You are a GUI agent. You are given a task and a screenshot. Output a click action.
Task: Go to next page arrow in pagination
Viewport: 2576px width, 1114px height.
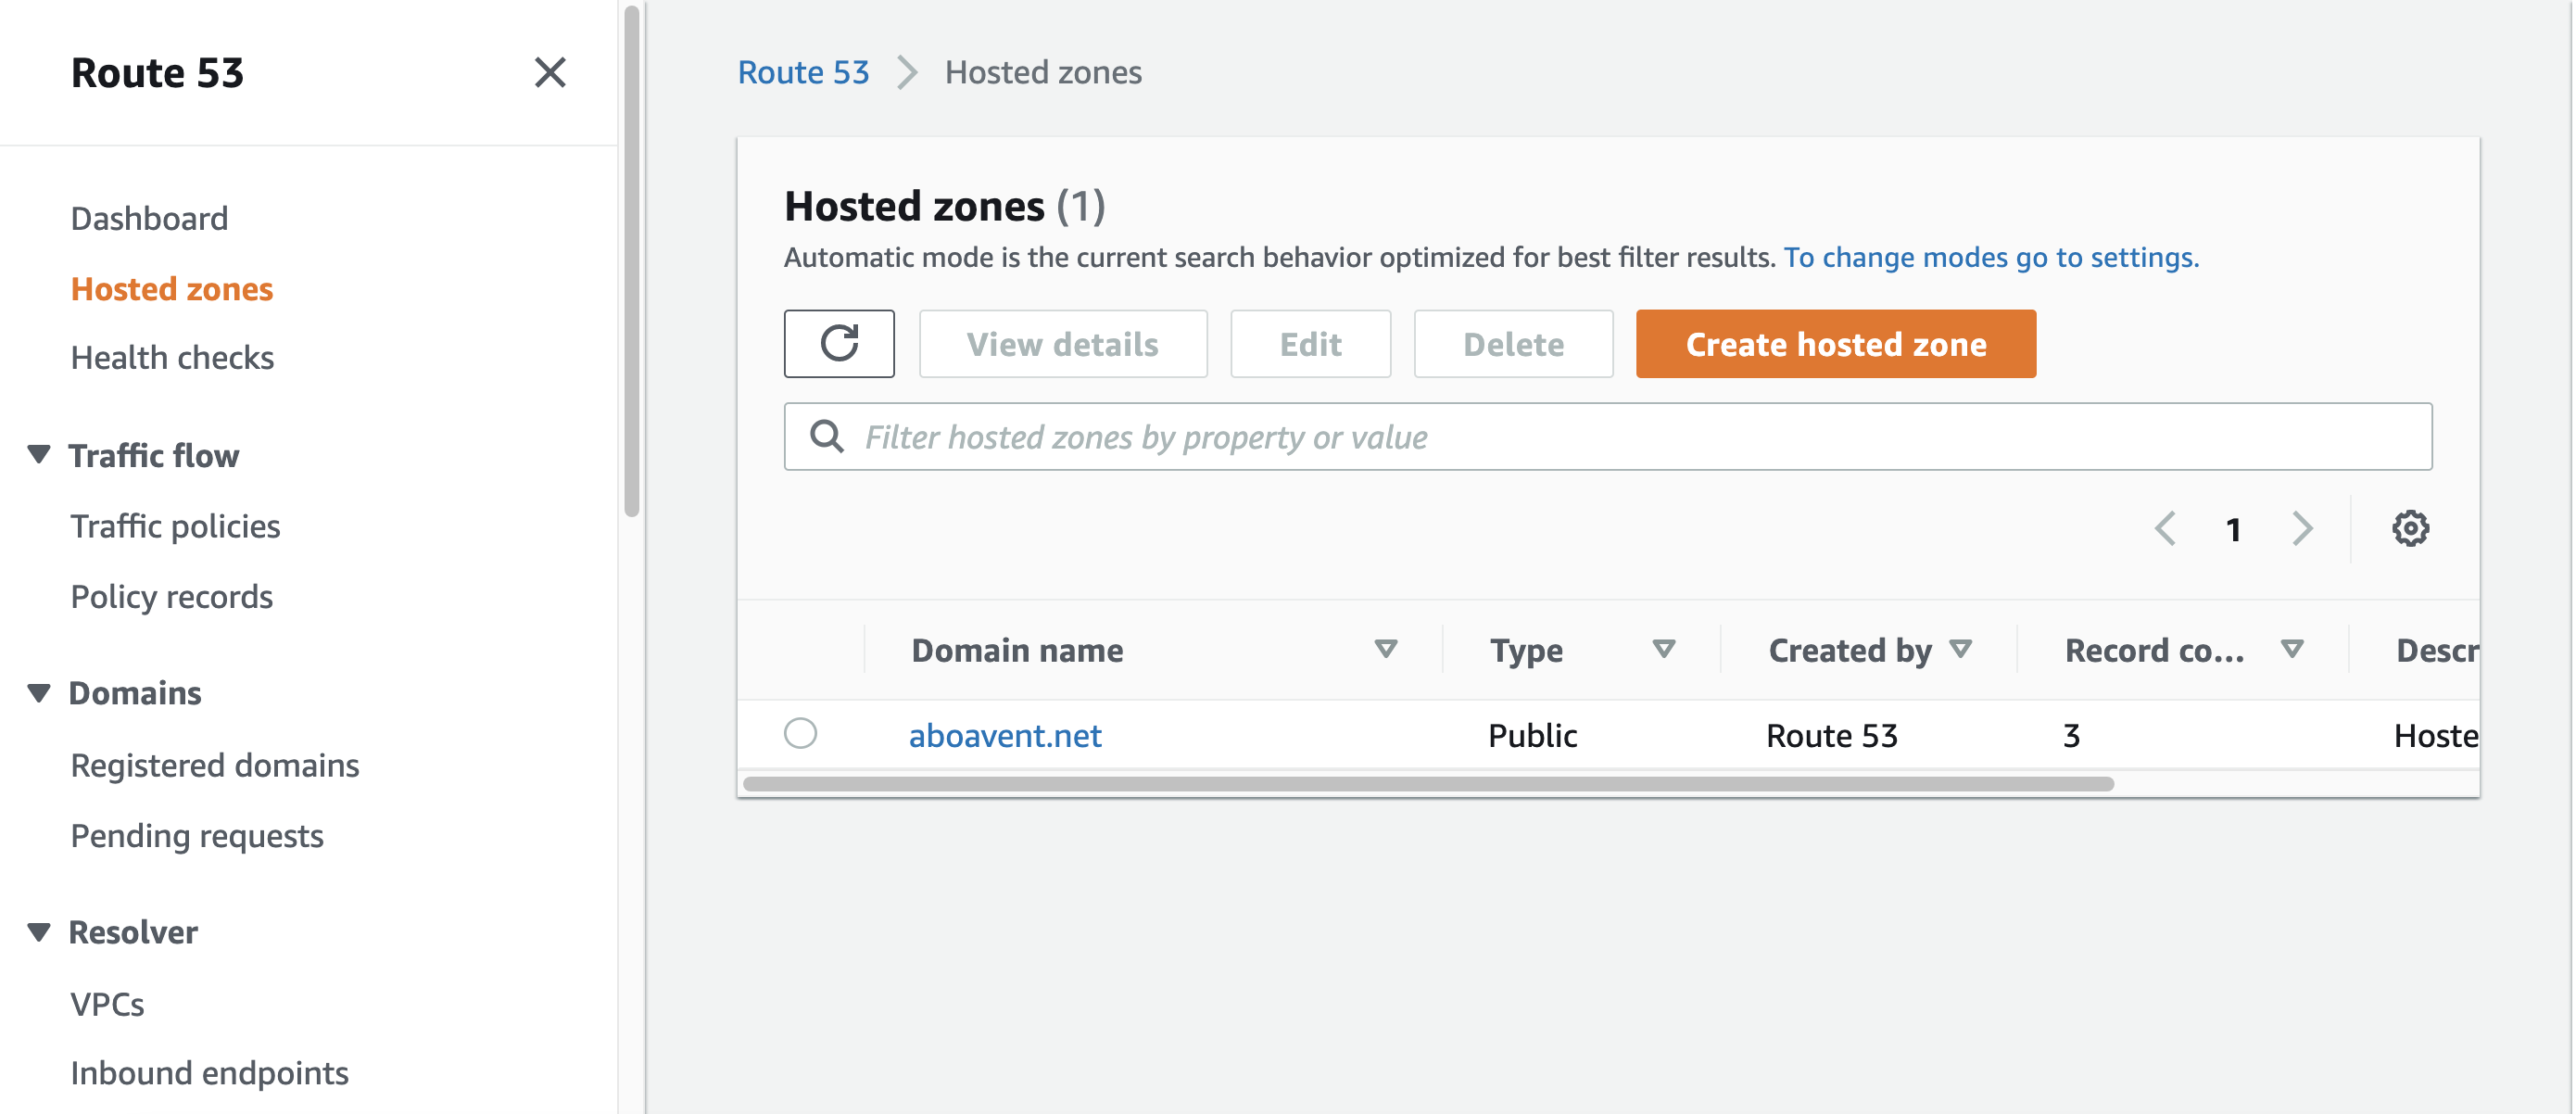click(2302, 528)
